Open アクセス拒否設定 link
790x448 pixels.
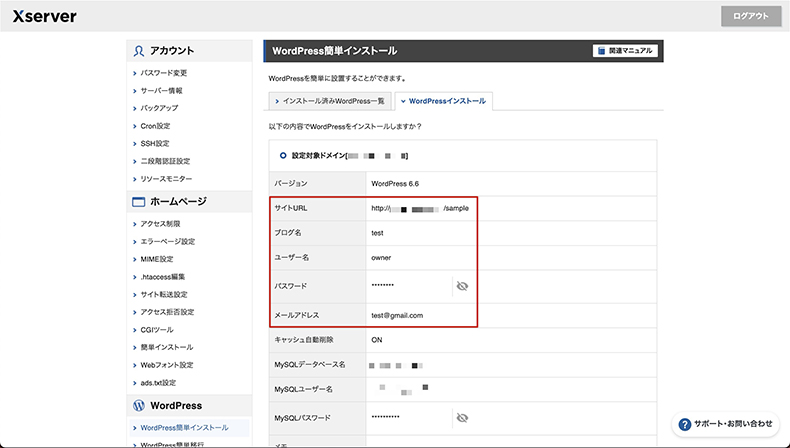tap(167, 312)
